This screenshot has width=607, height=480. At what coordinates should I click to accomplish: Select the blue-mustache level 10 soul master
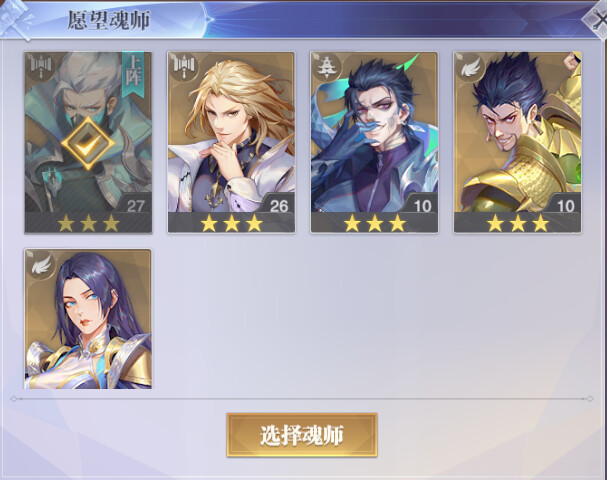[x=374, y=142]
